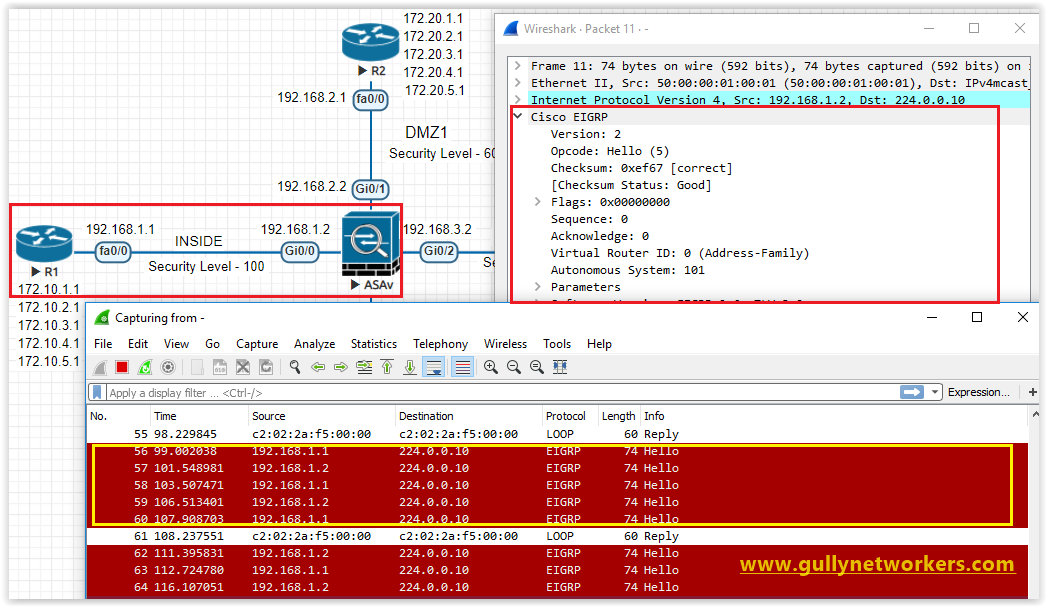Open the Go menu
1047x607 pixels.
(212, 344)
